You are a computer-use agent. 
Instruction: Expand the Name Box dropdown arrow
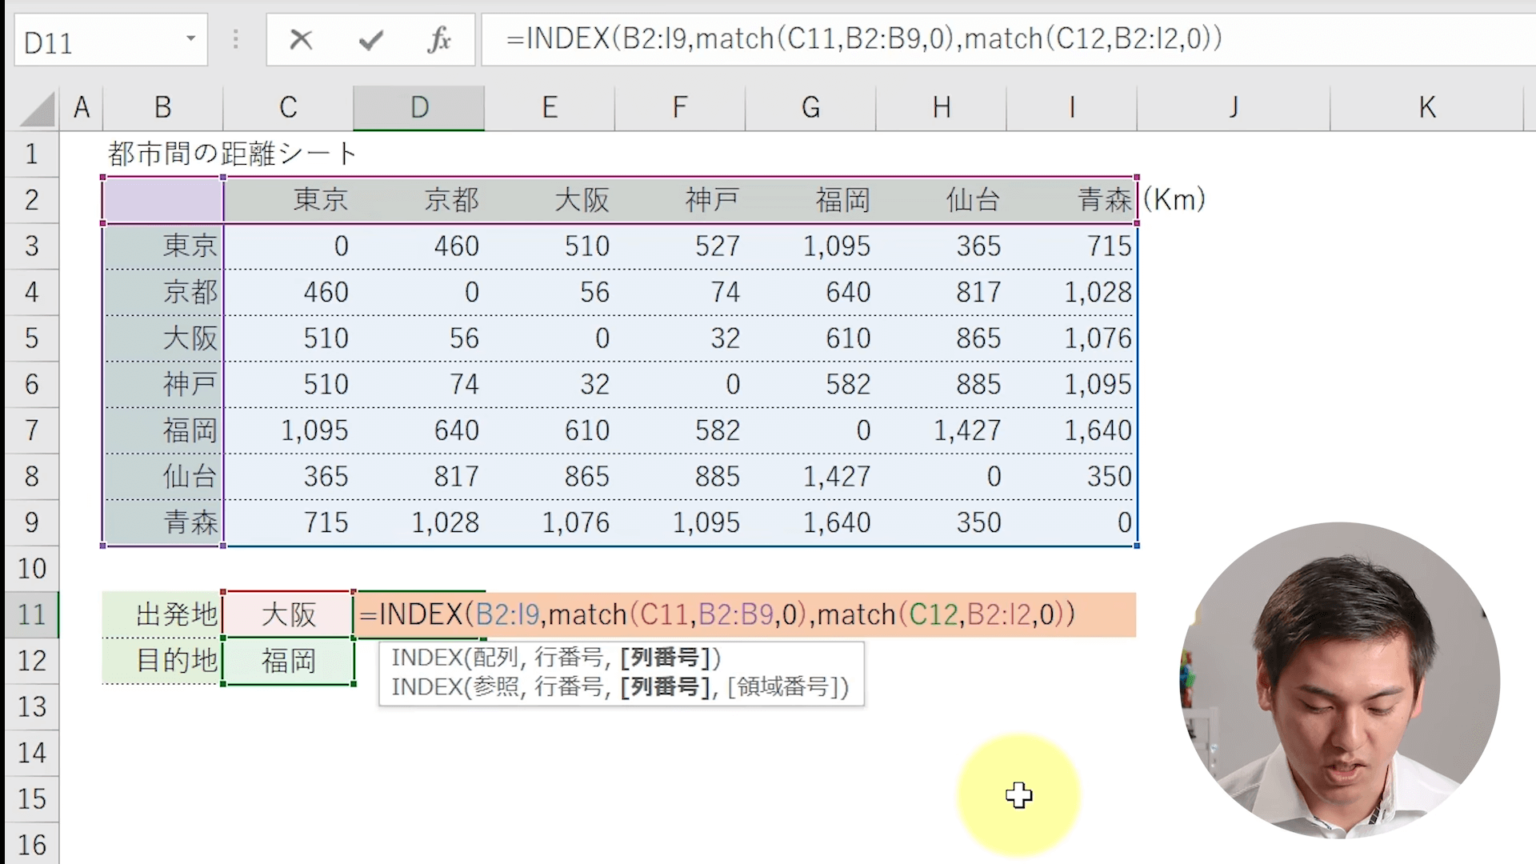coord(190,39)
